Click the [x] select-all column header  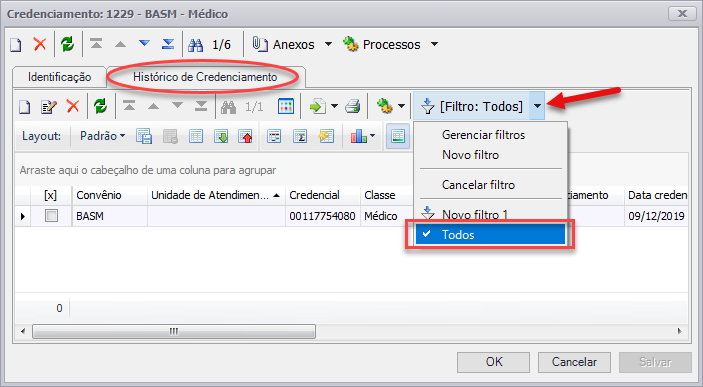pyautogui.click(x=51, y=195)
